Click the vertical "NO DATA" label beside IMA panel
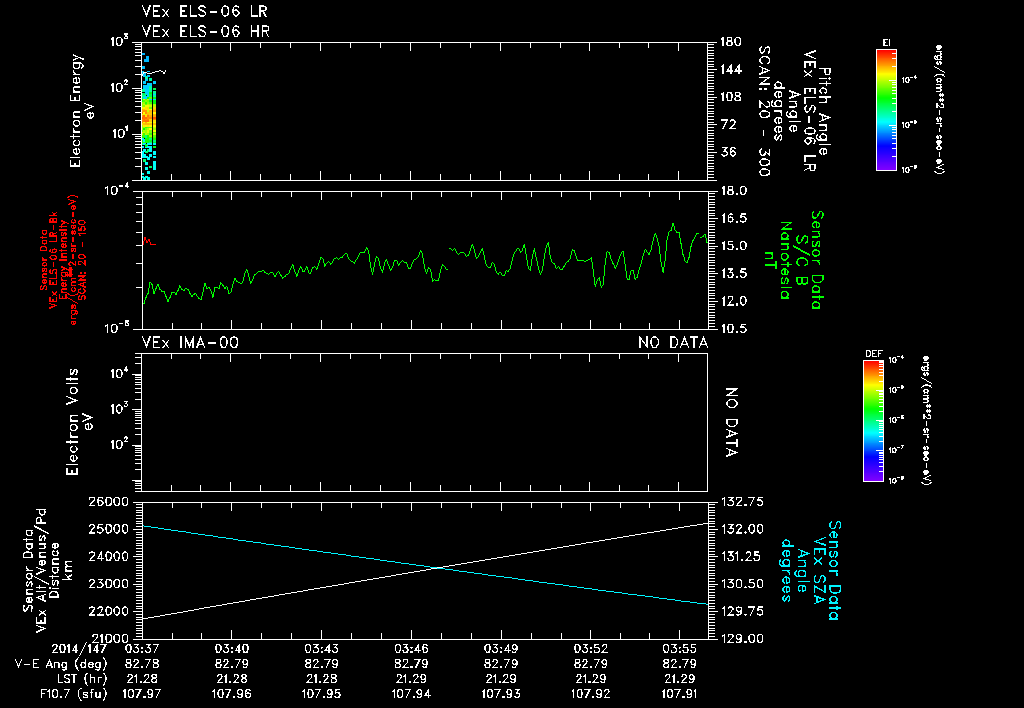Viewport: 1024px width, 708px height. (731, 423)
